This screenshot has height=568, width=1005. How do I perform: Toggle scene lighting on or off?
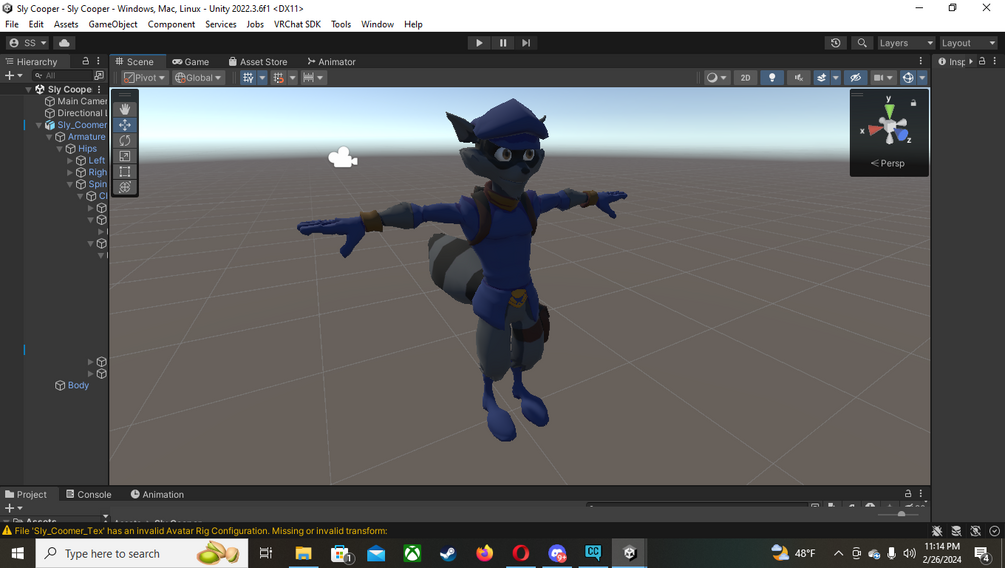(x=772, y=78)
